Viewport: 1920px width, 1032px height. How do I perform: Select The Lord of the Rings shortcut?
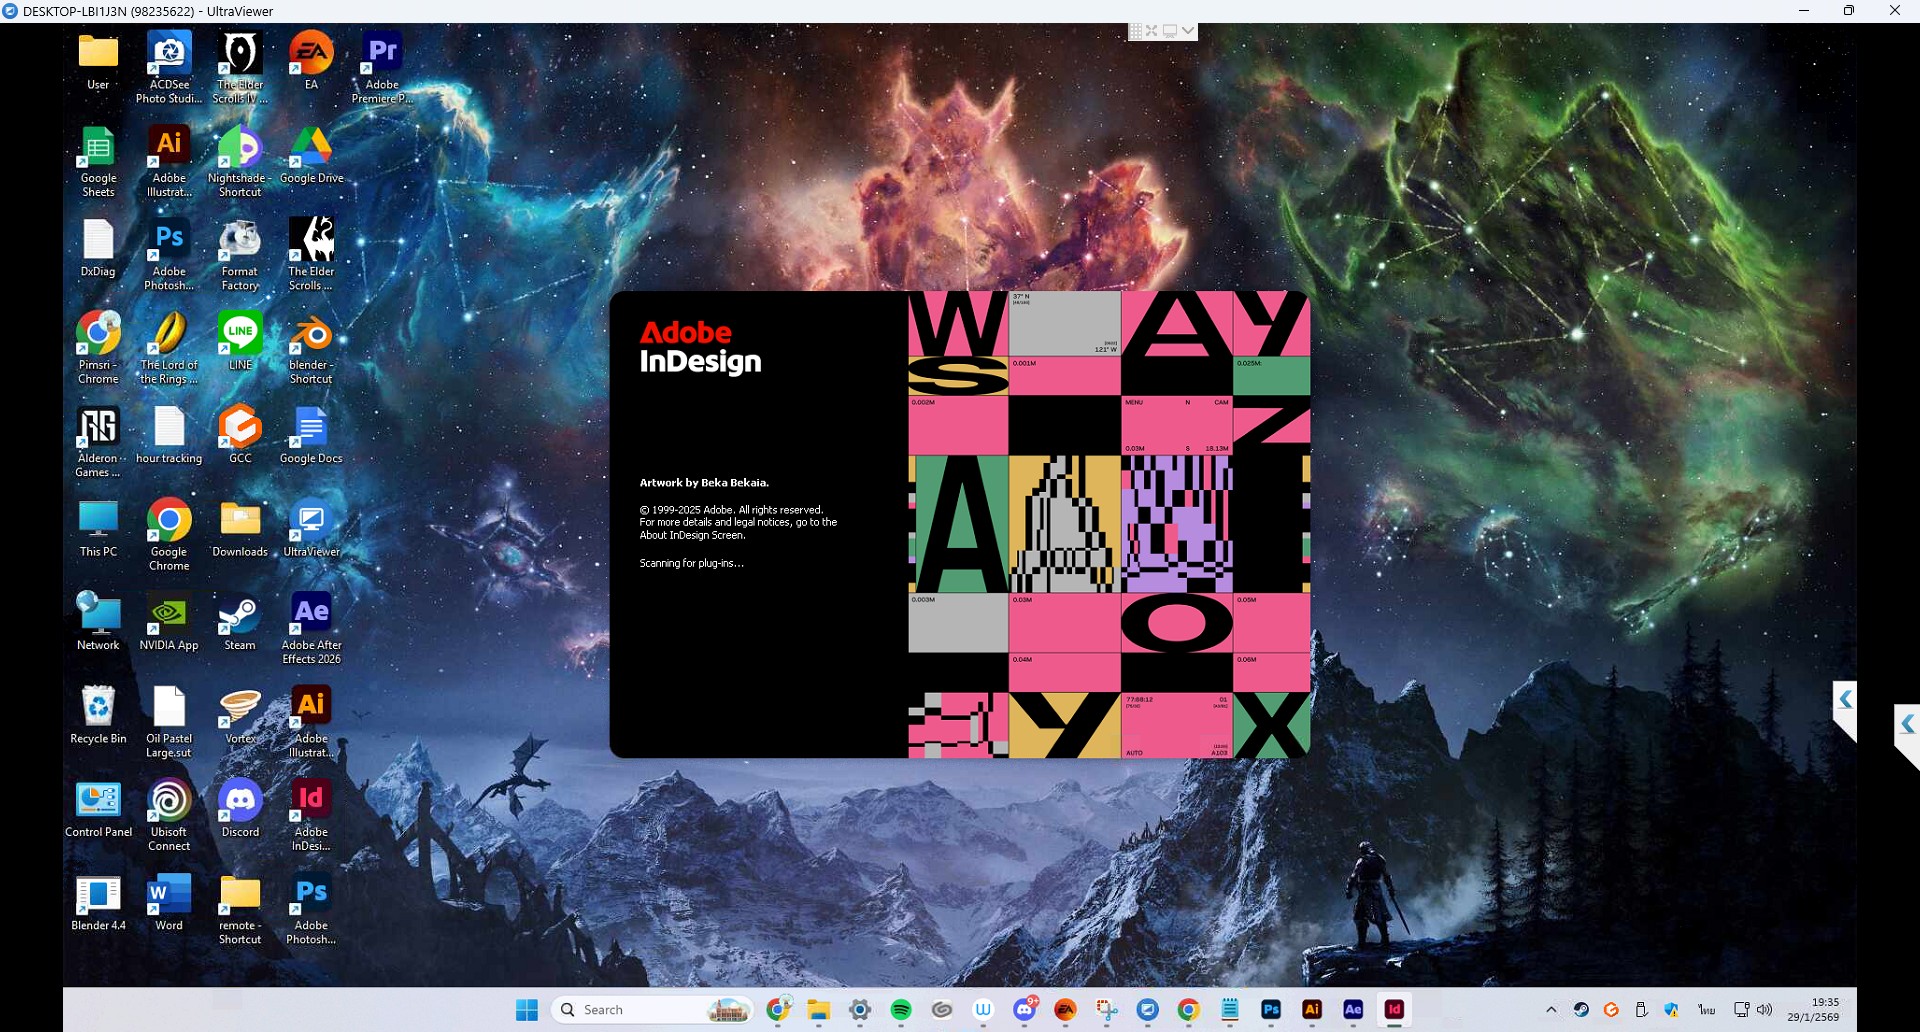tap(169, 348)
